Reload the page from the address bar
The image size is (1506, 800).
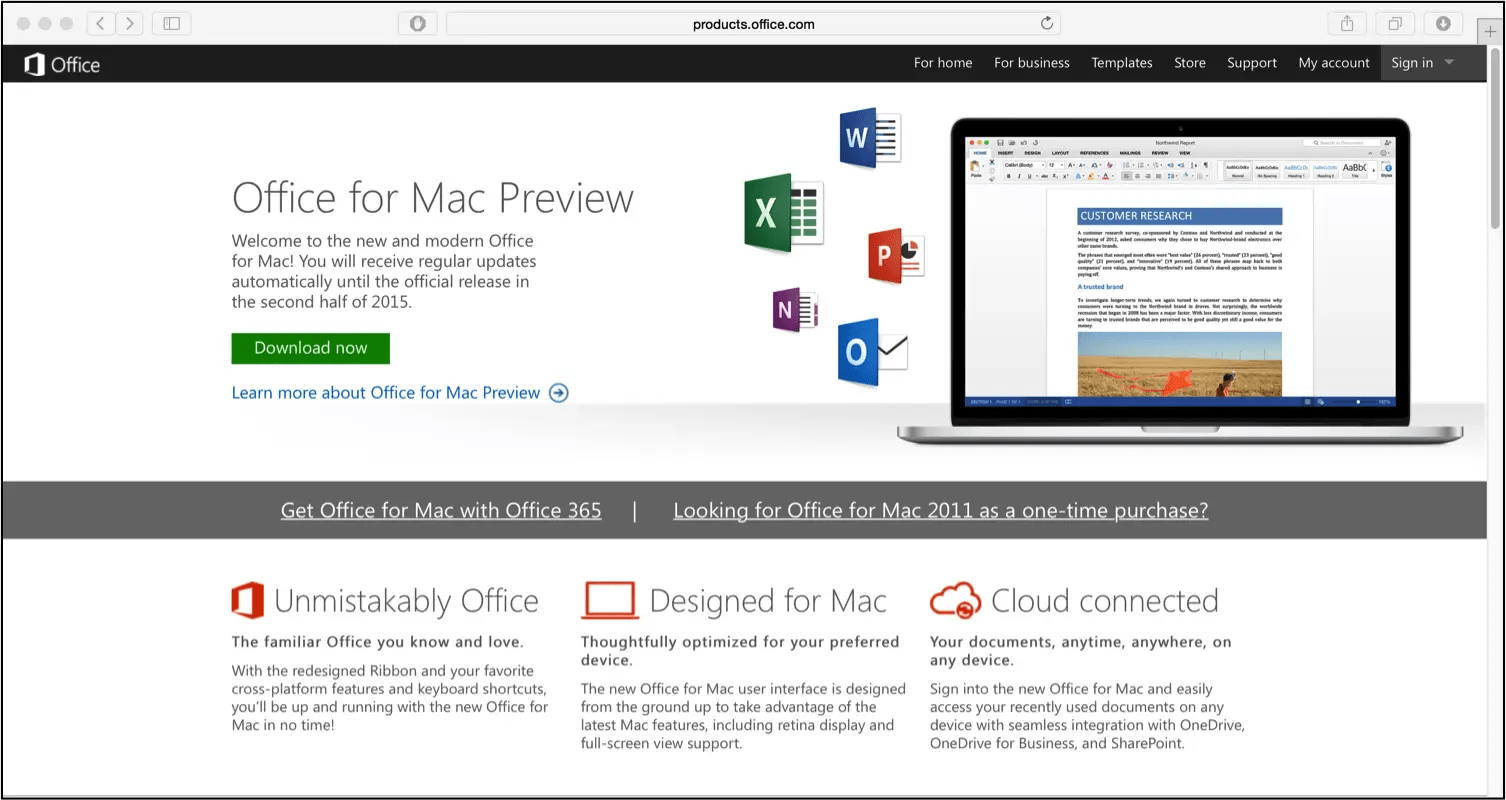click(x=1047, y=23)
